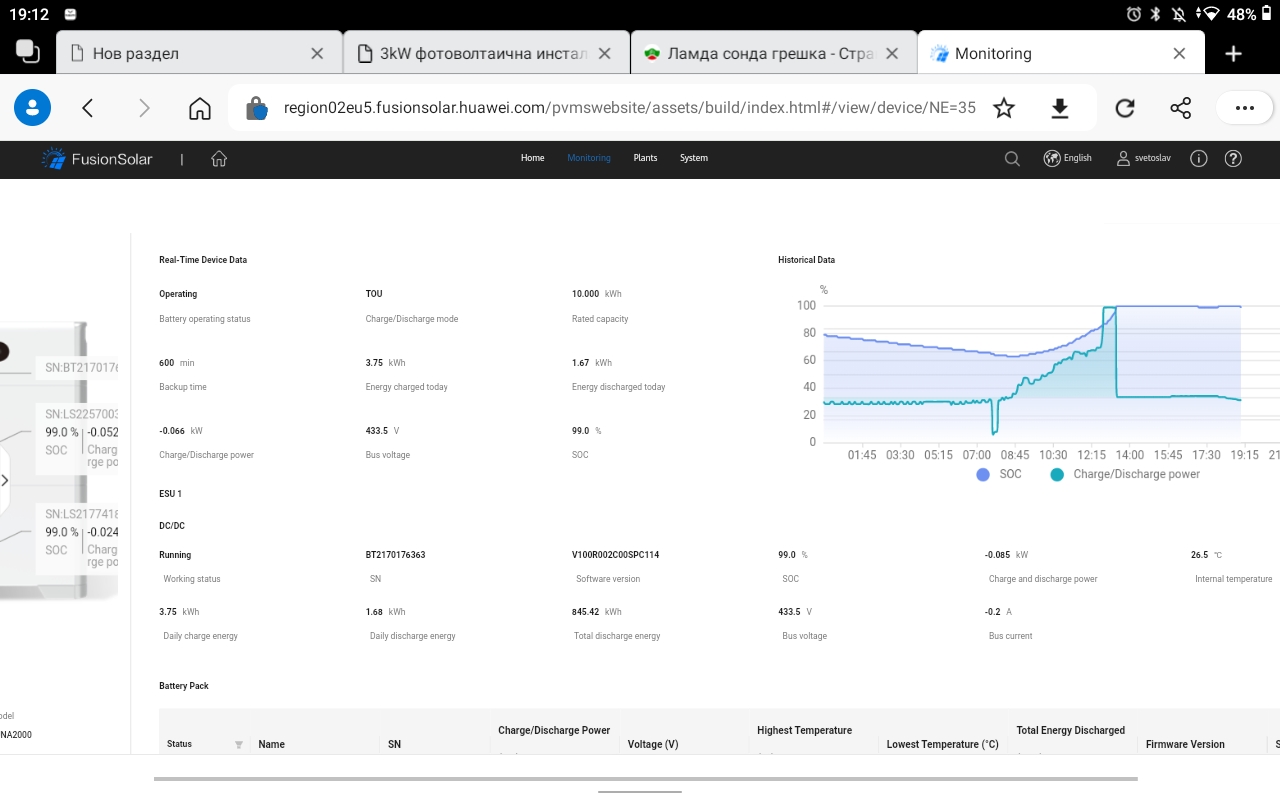Open Status column filter in Battery Pack table
This screenshot has width=1280, height=800.
(x=238, y=744)
